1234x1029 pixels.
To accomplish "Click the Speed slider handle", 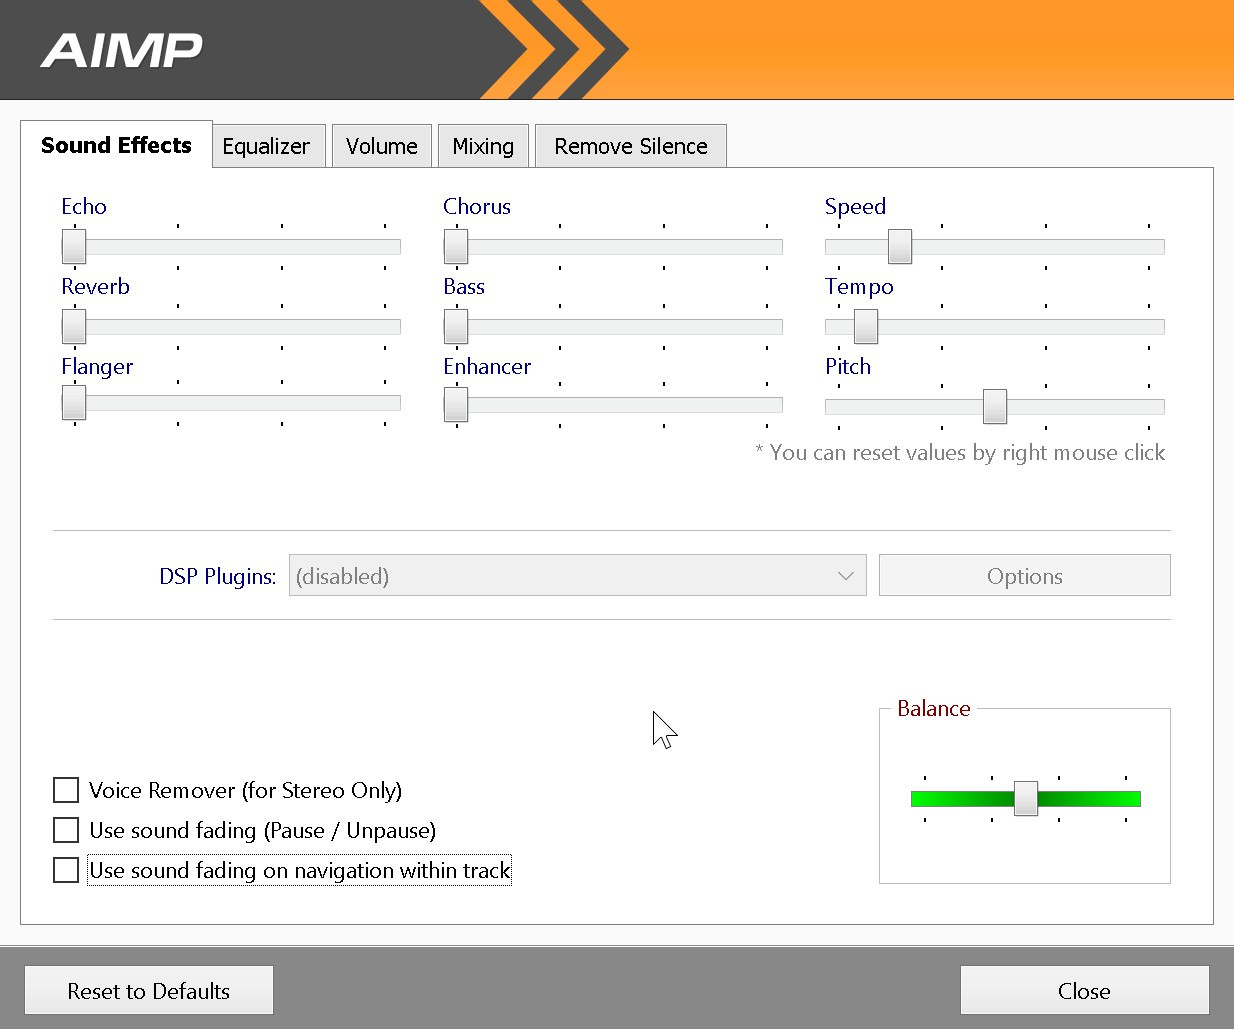I will (x=900, y=246).
